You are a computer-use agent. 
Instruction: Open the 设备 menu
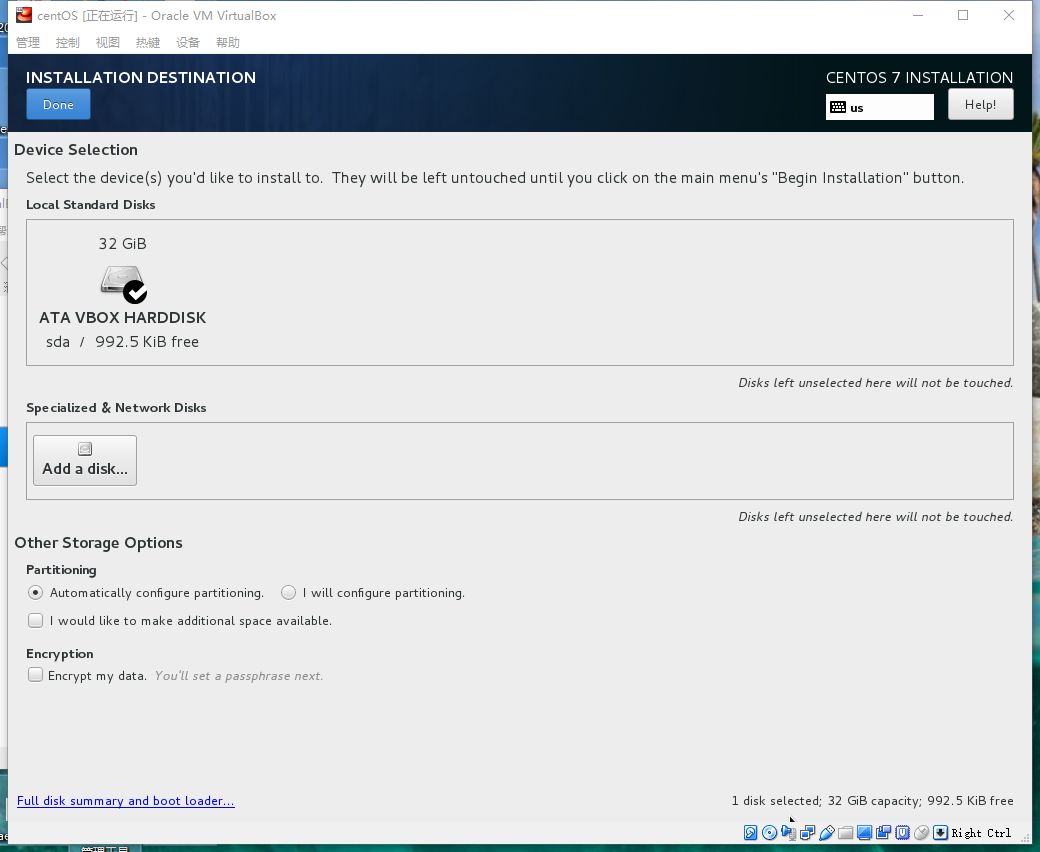[188, 42]
